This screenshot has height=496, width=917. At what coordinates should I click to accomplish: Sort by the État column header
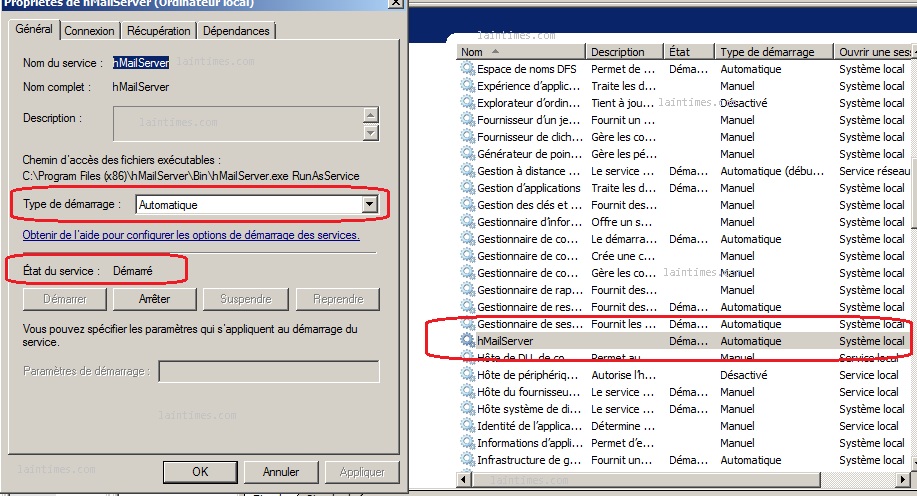click(x=690, y=52)
